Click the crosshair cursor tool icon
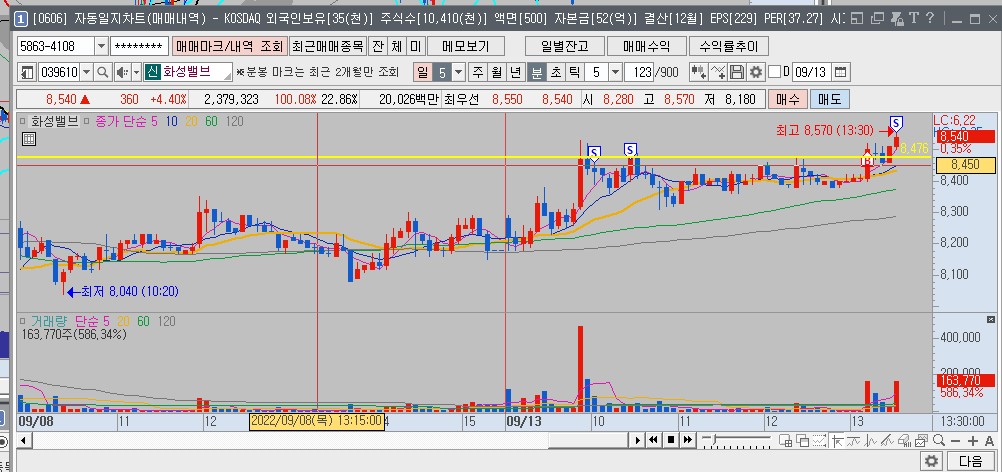The width and height of the screenshot is (1002, 472). [838, 440]
